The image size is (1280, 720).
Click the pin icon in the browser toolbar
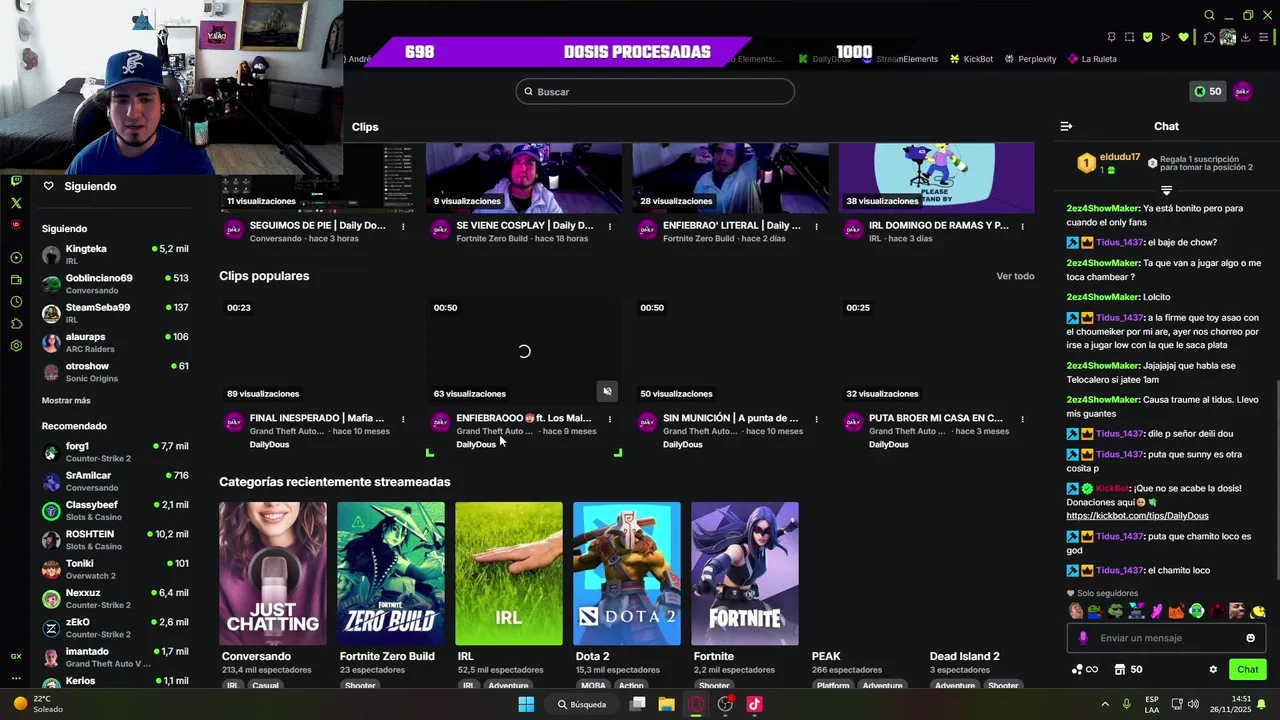1111,37
